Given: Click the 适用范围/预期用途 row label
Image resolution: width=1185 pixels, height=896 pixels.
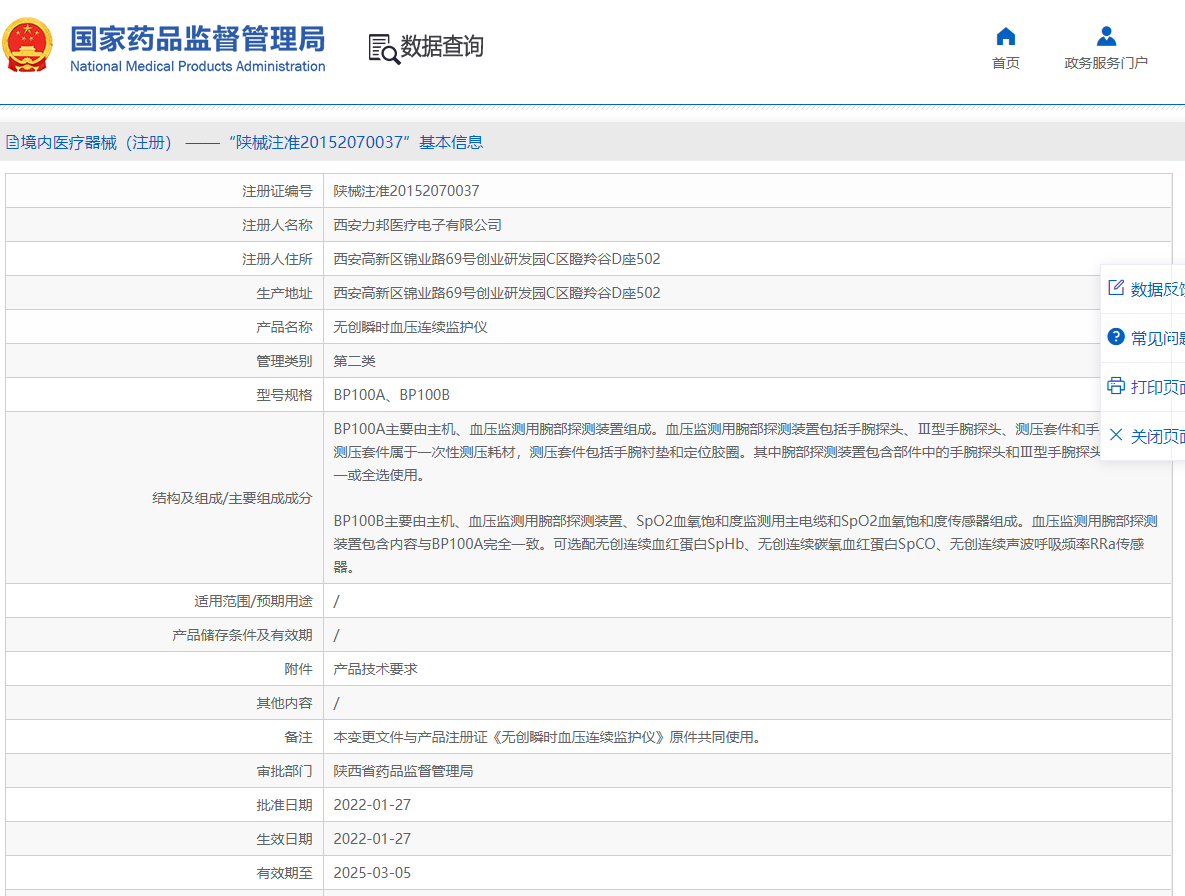Looking at the screenshot, I should [253, 601].
